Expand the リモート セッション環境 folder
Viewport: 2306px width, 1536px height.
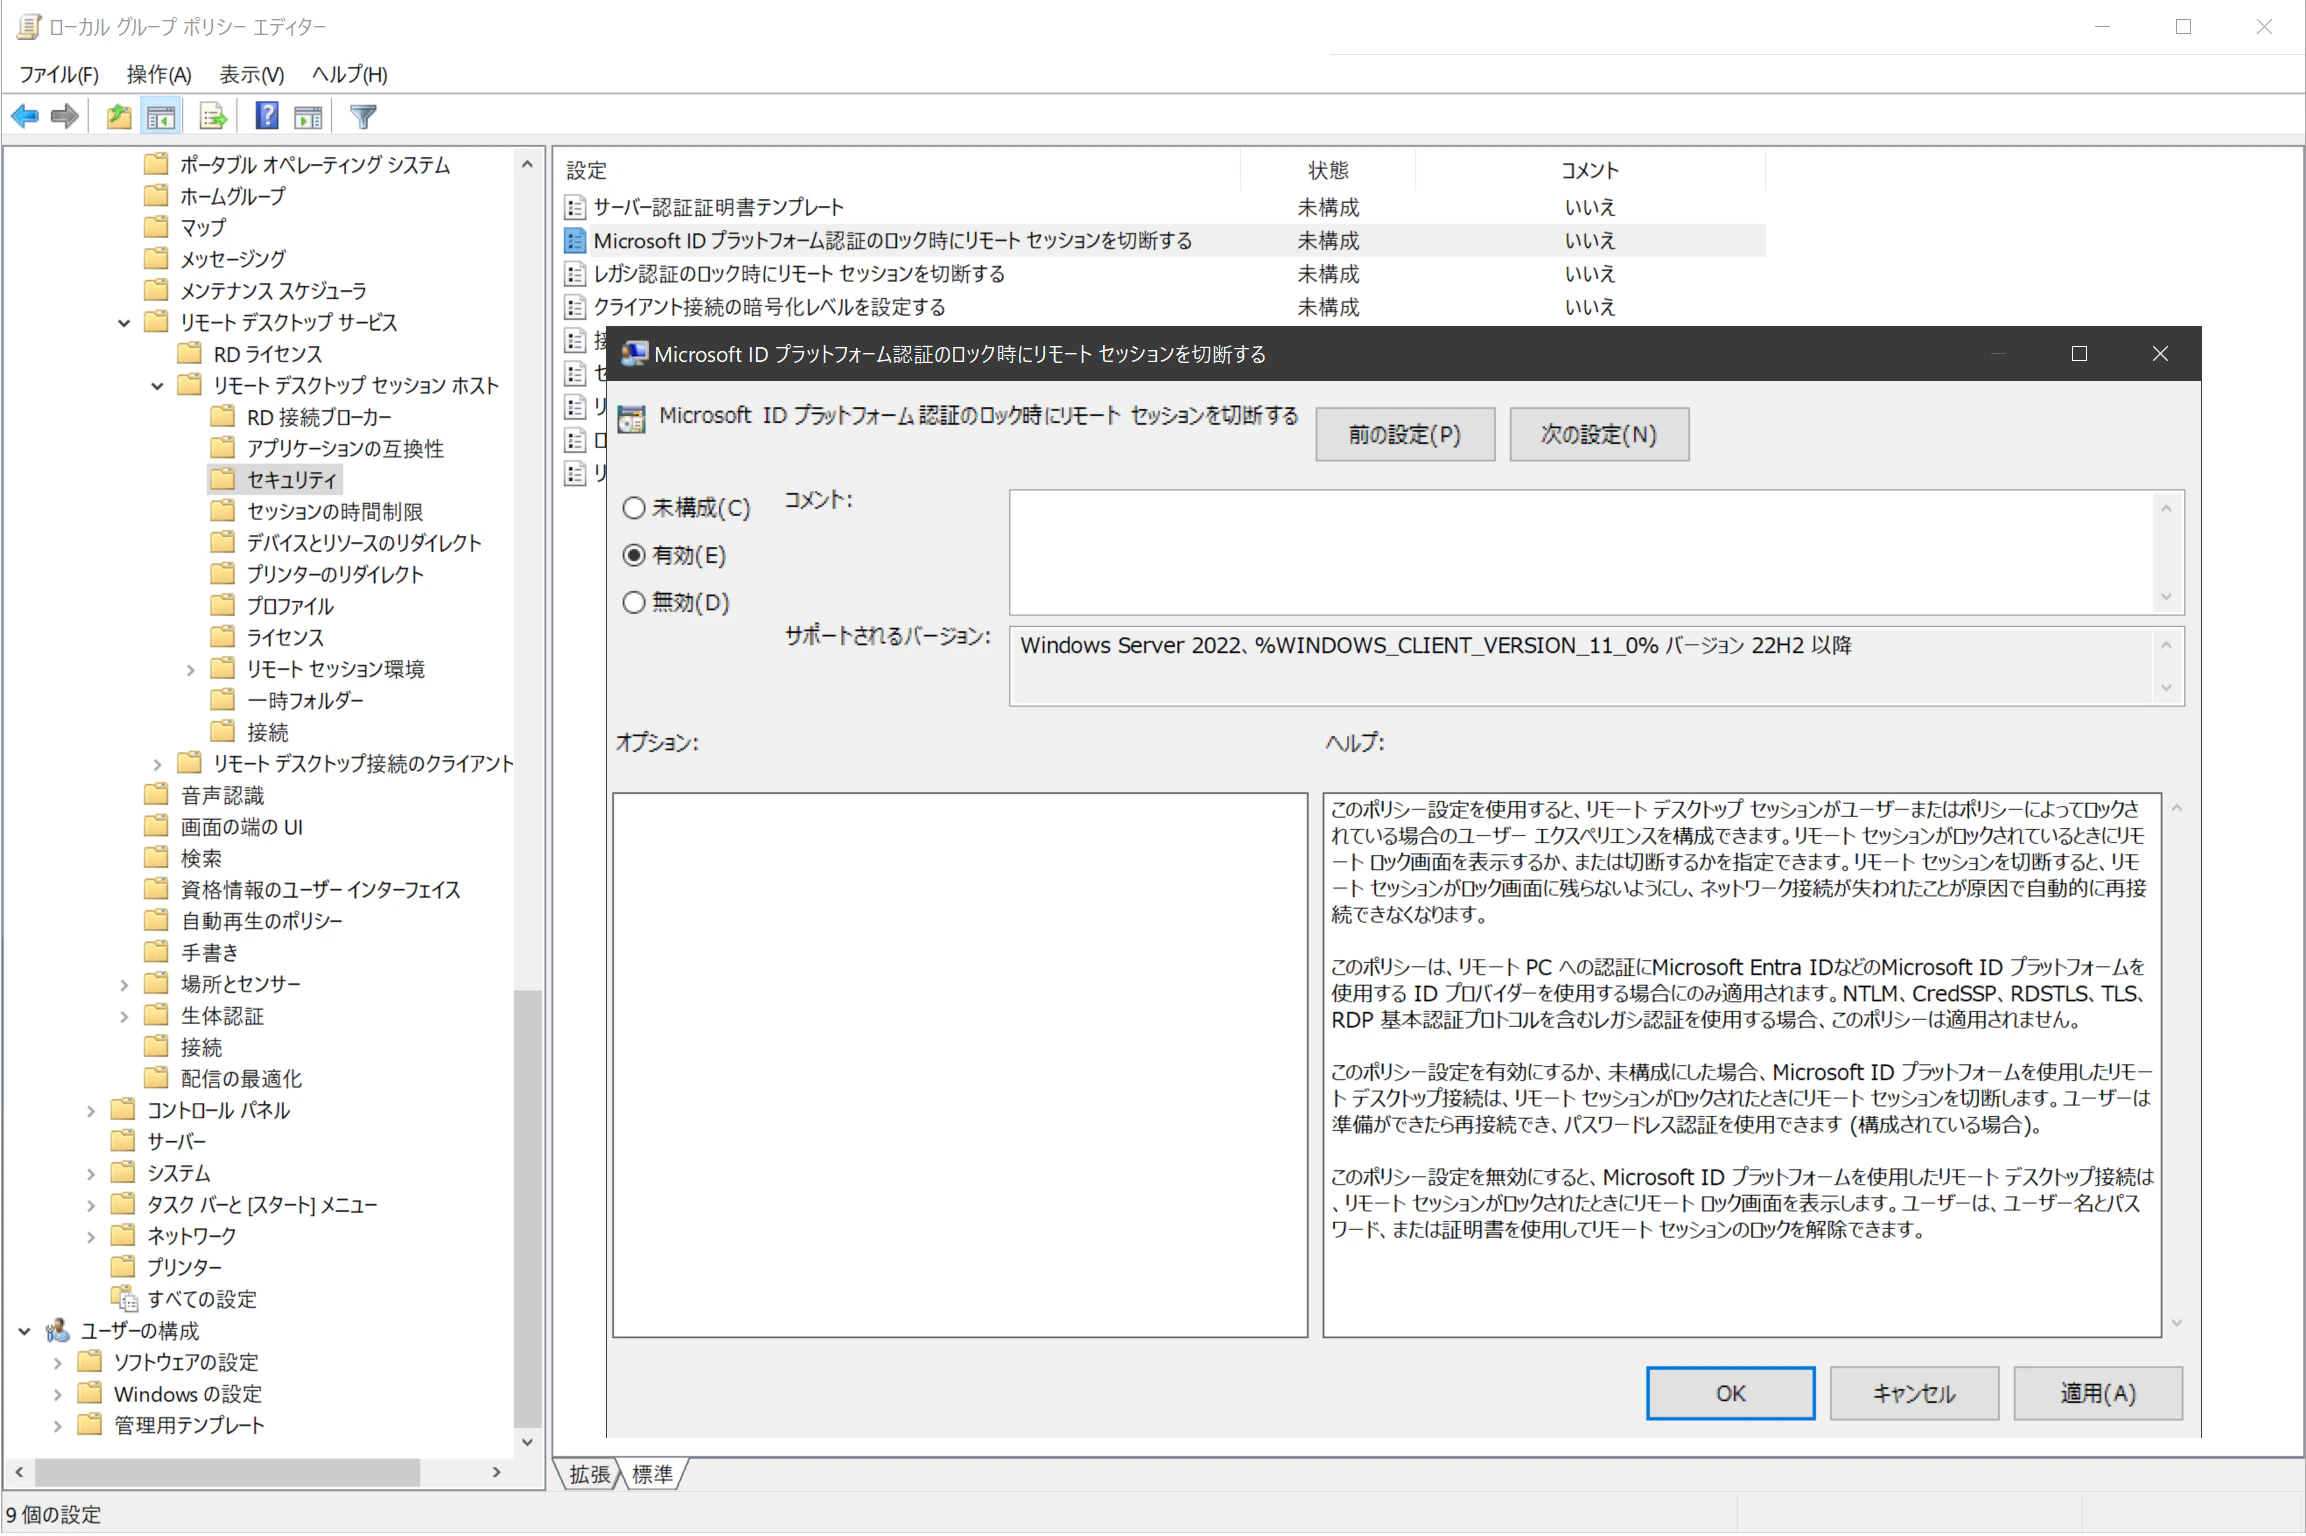[191, 670]
